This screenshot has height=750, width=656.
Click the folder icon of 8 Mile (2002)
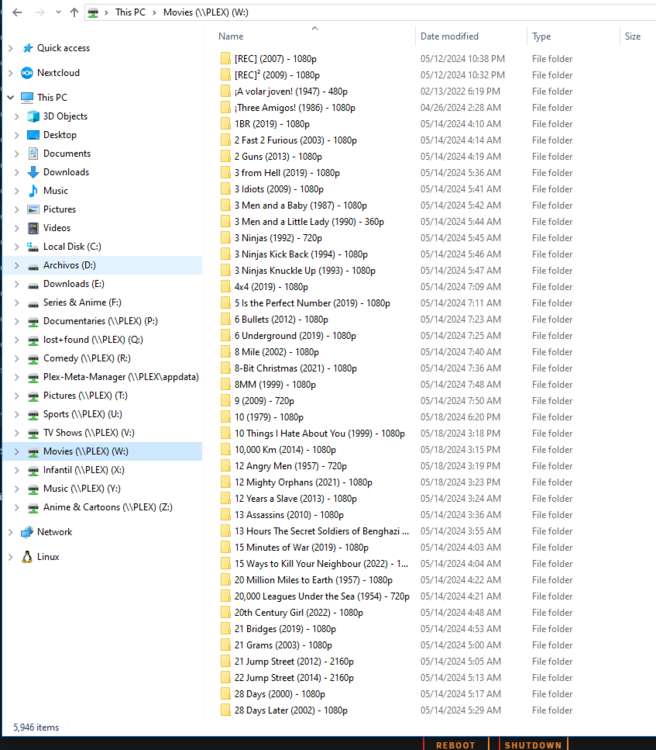(x=225, y=352)
